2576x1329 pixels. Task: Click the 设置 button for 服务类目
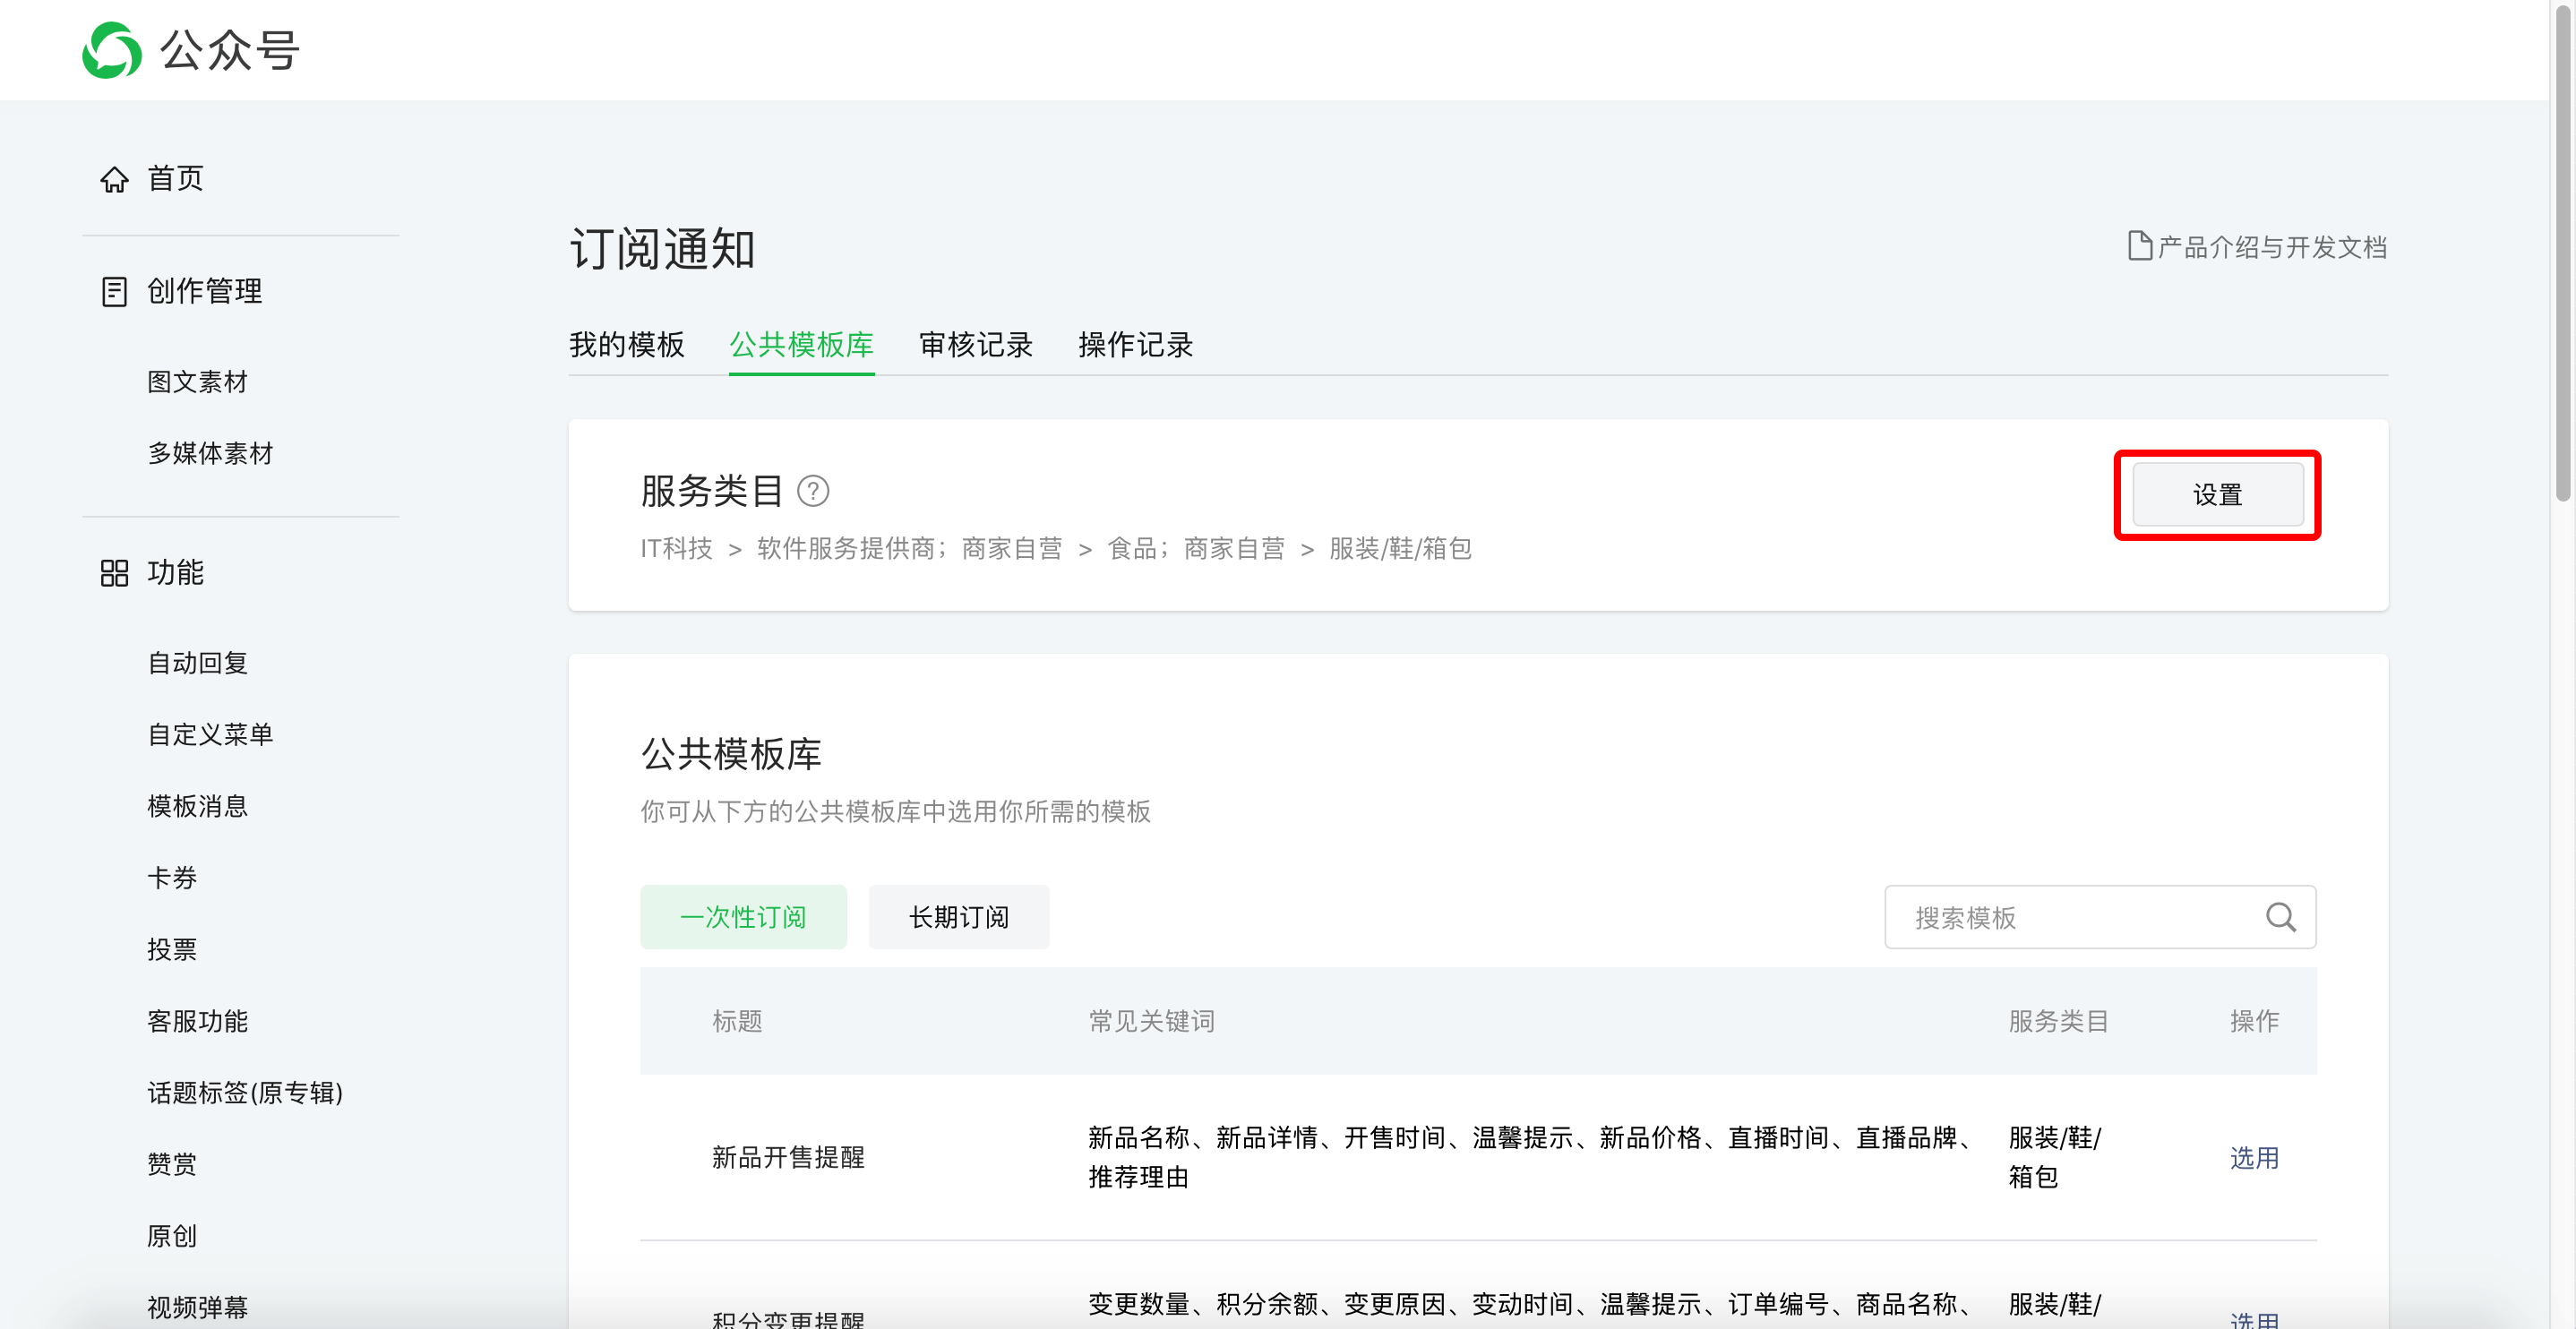(2218, 495)
